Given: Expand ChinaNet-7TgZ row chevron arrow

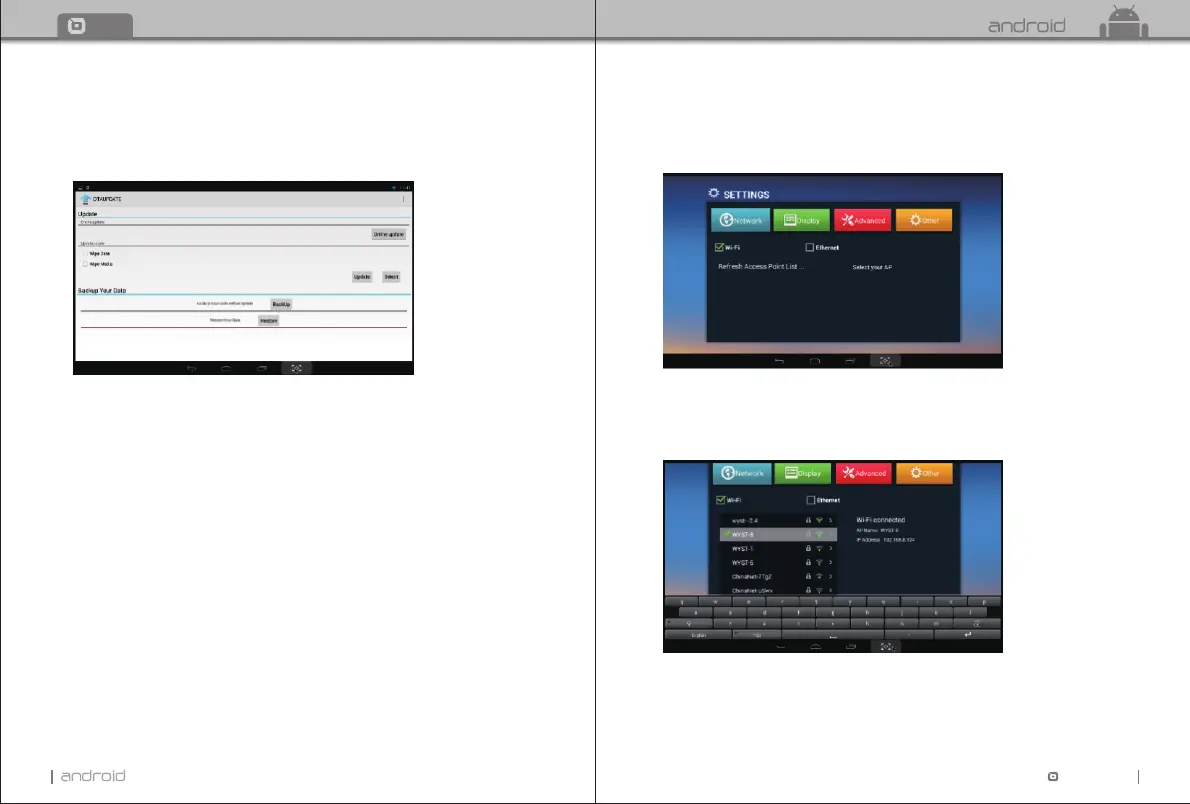Looking at the screenshot, I should click(830, 576).
